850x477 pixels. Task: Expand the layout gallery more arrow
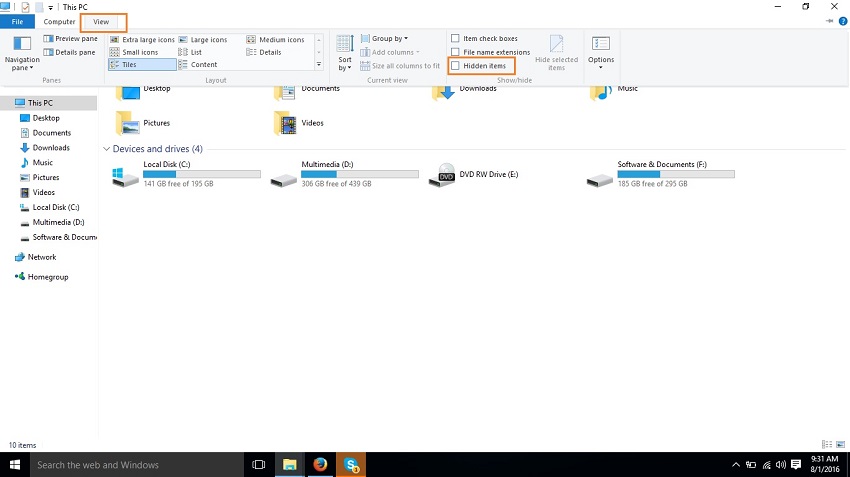(x=319, y=64)
